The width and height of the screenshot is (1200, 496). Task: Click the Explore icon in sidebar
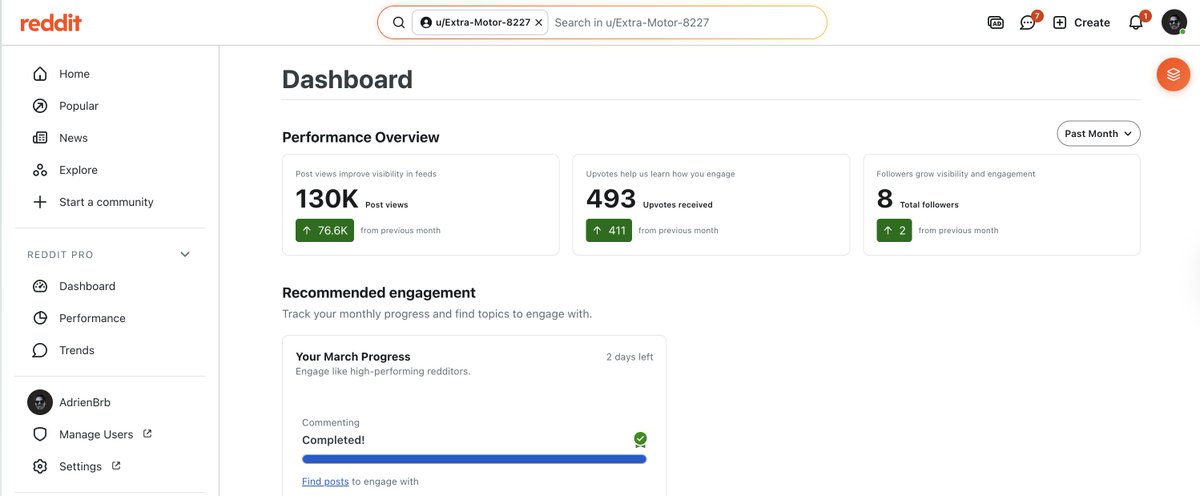coord(40,170)
